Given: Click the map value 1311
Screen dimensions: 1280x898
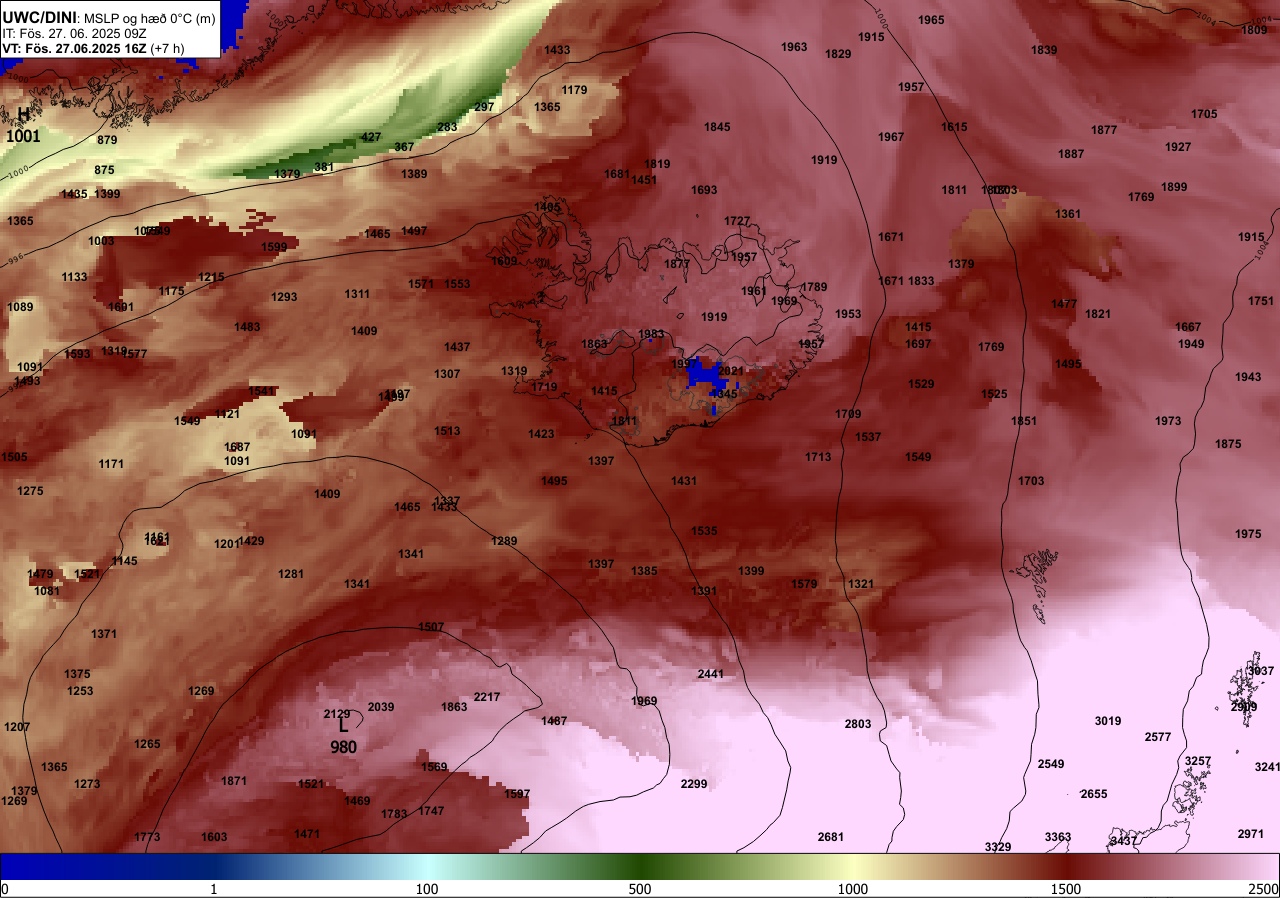Looking at the screenshot, I should pyautogui.click(x=357, y=294).
